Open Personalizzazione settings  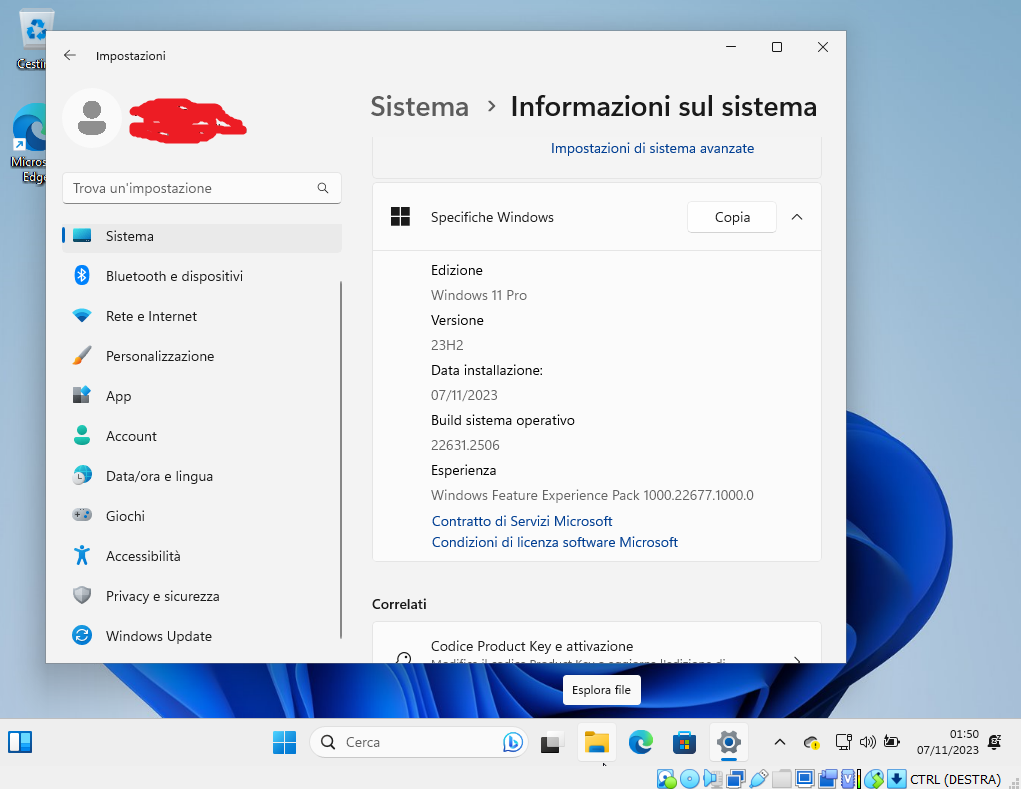(201, 356)
